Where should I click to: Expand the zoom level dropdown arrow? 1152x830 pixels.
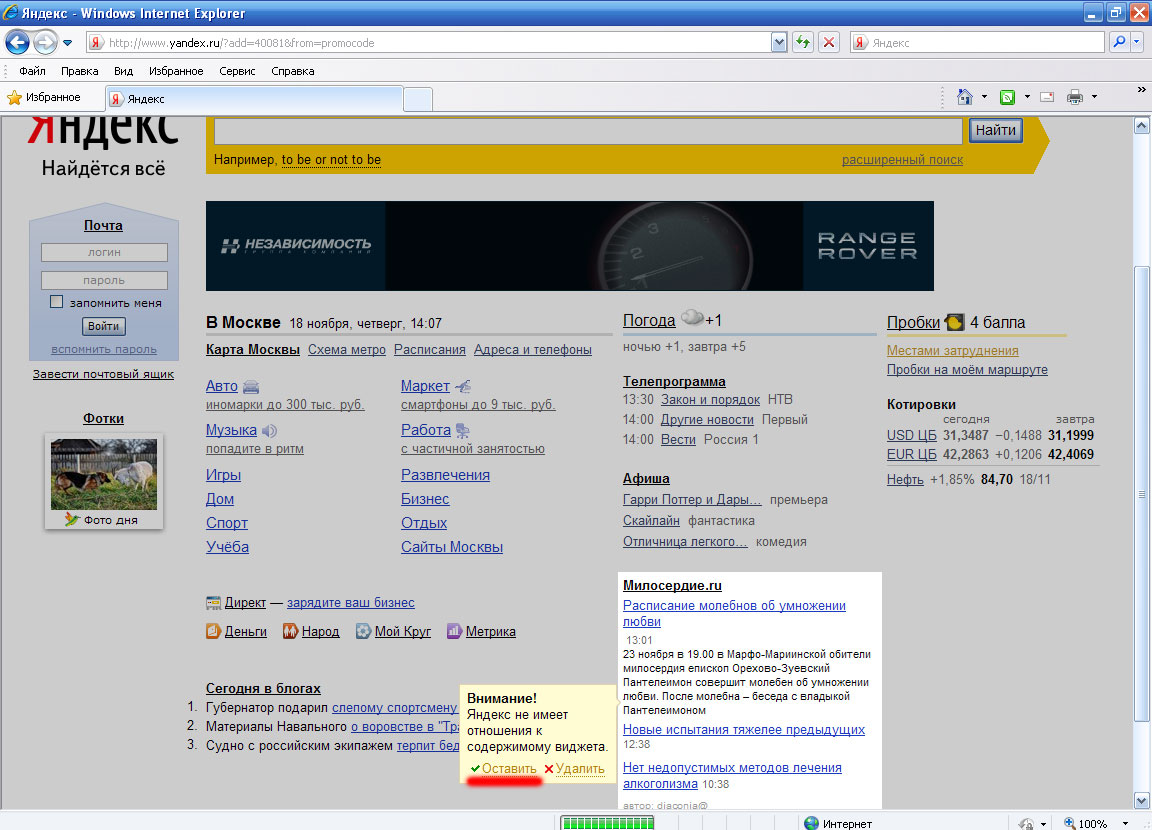click(x=1125, y=823)
